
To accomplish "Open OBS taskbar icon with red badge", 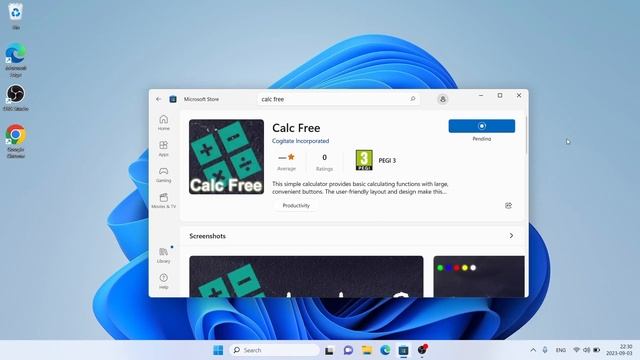I will tap(422, 350).
